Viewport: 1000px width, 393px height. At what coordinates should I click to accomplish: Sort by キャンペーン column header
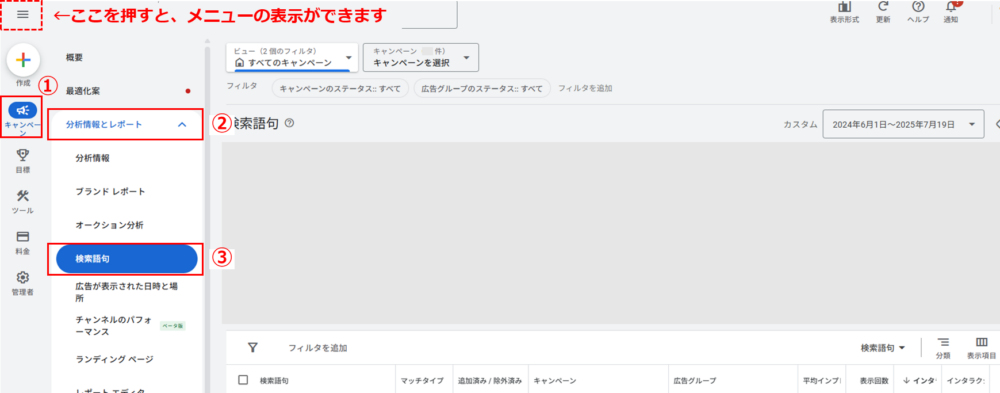555,380
